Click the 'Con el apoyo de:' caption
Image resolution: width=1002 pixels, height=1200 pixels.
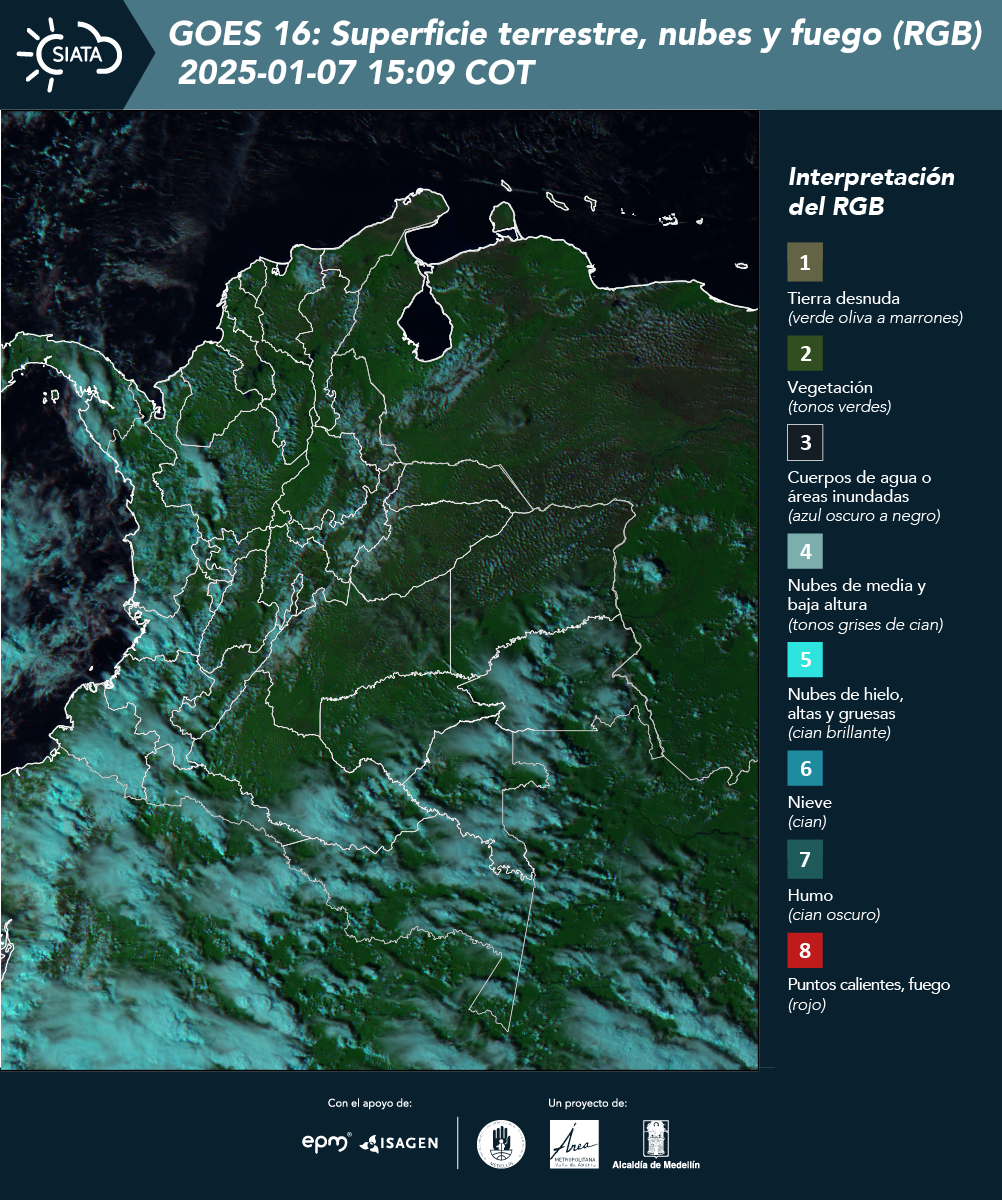coord(370,1104)
